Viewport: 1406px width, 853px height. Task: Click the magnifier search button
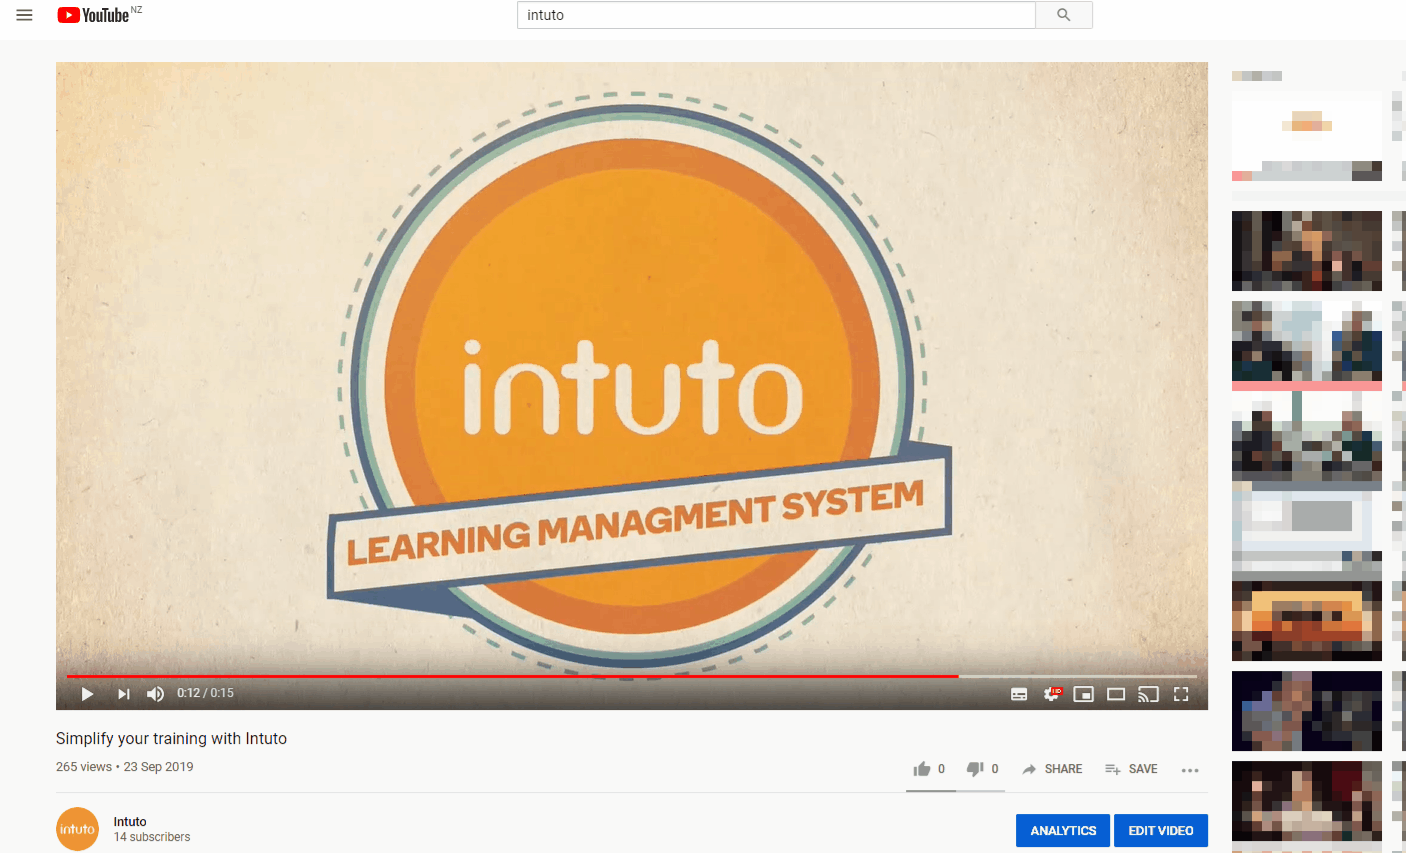(1064, 15)
